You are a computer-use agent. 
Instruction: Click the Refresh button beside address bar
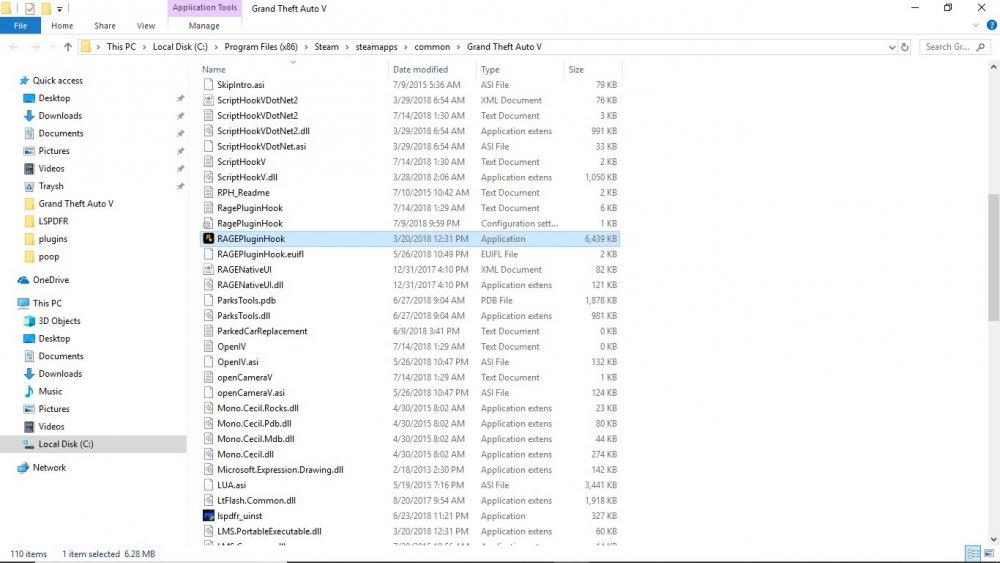[904, 47]
